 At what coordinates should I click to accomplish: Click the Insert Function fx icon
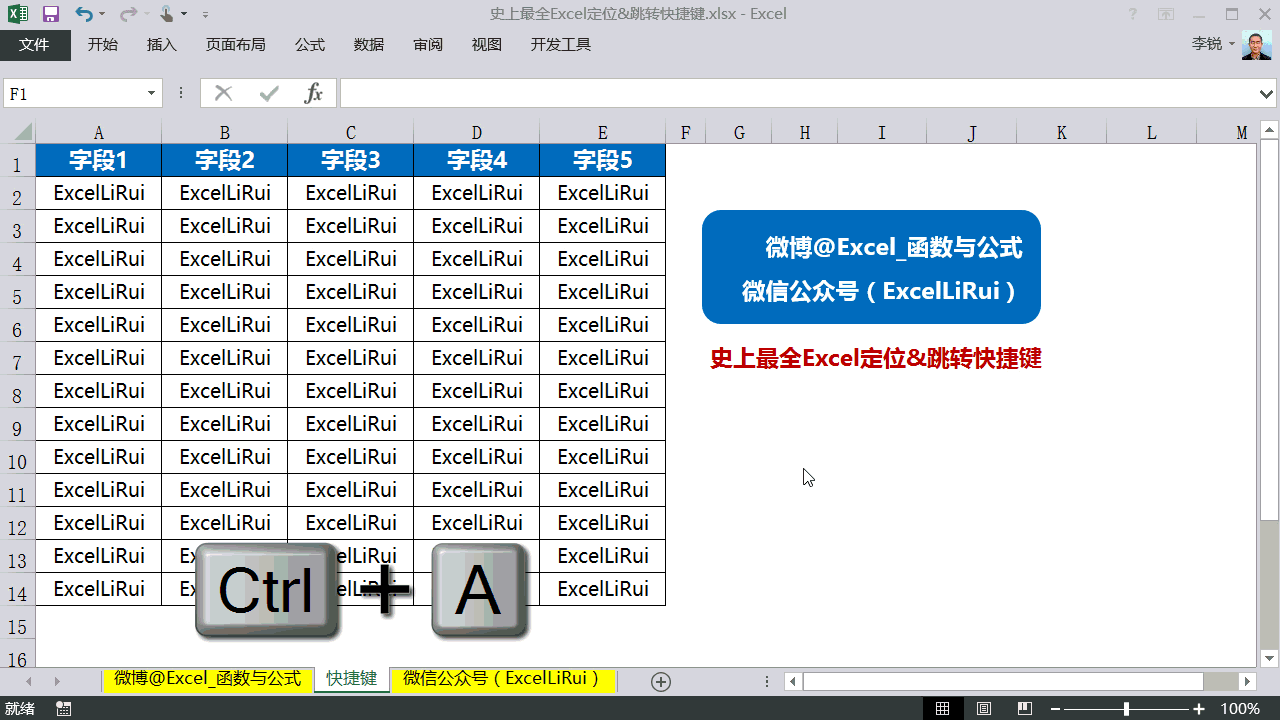[314, 93]
